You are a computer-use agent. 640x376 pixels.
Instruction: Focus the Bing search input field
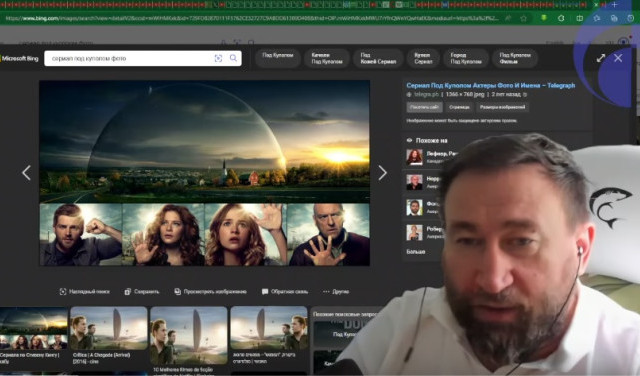pyautogui.click(x=131, y=58)
